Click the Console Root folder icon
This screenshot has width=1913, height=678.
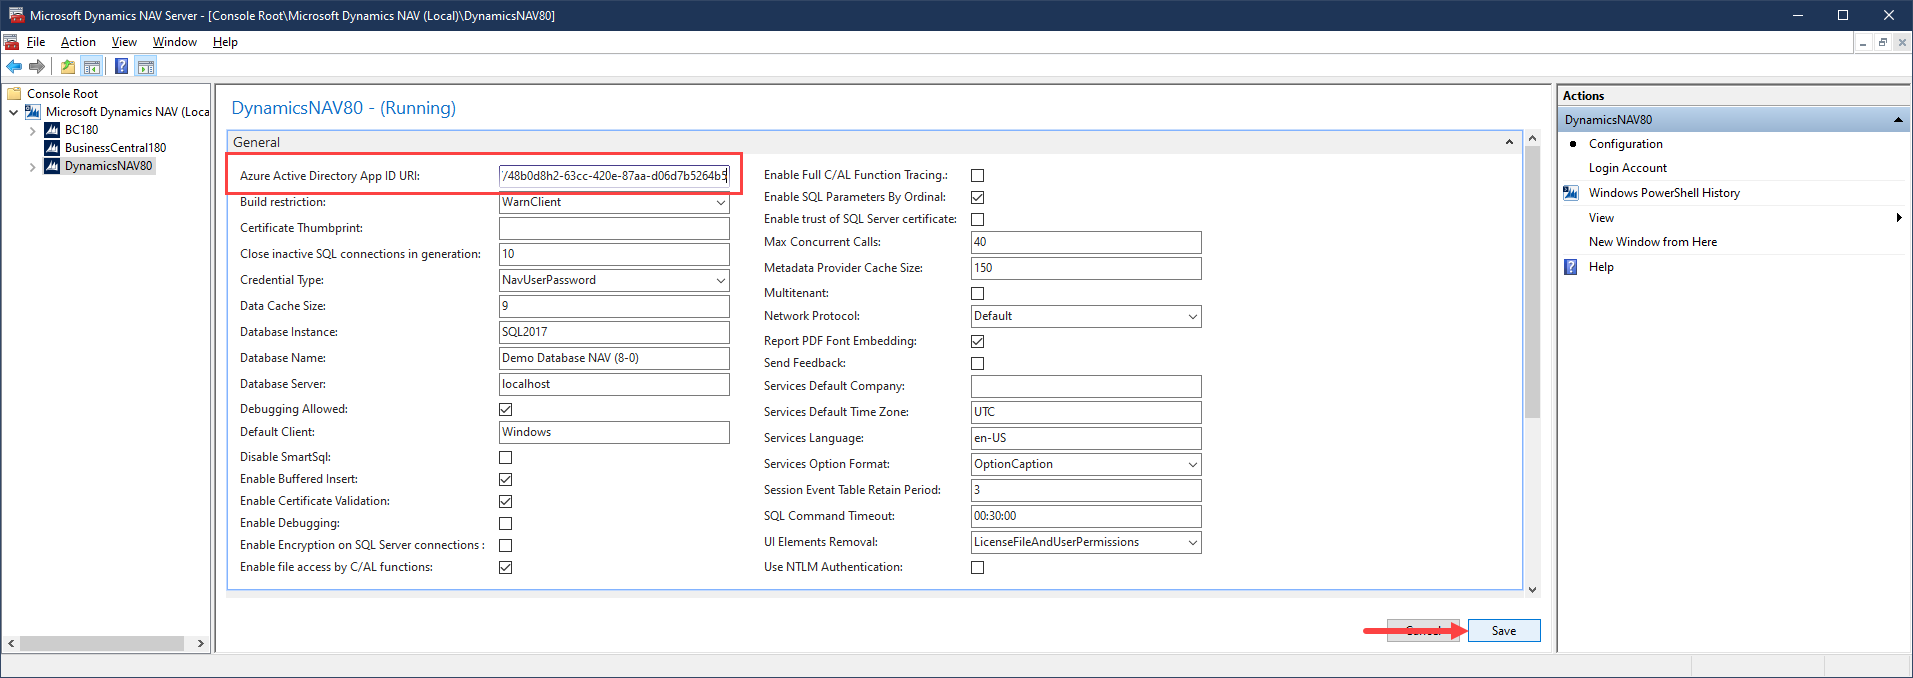tap(15, 94)
